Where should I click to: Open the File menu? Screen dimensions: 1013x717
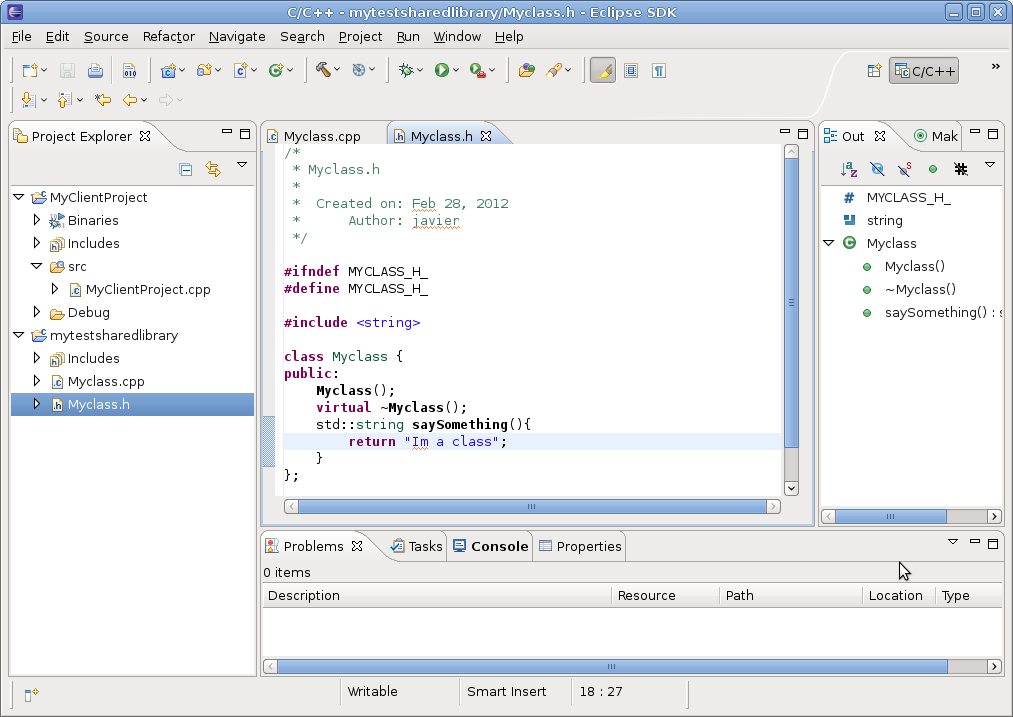click(21, 37)
